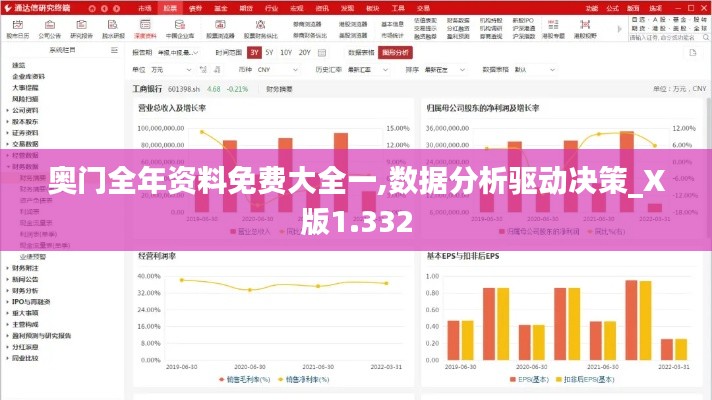This screenshot has height=400, width=712.
Task: Select the 深度资料 deep data icon
Action: tap(145, 29)
